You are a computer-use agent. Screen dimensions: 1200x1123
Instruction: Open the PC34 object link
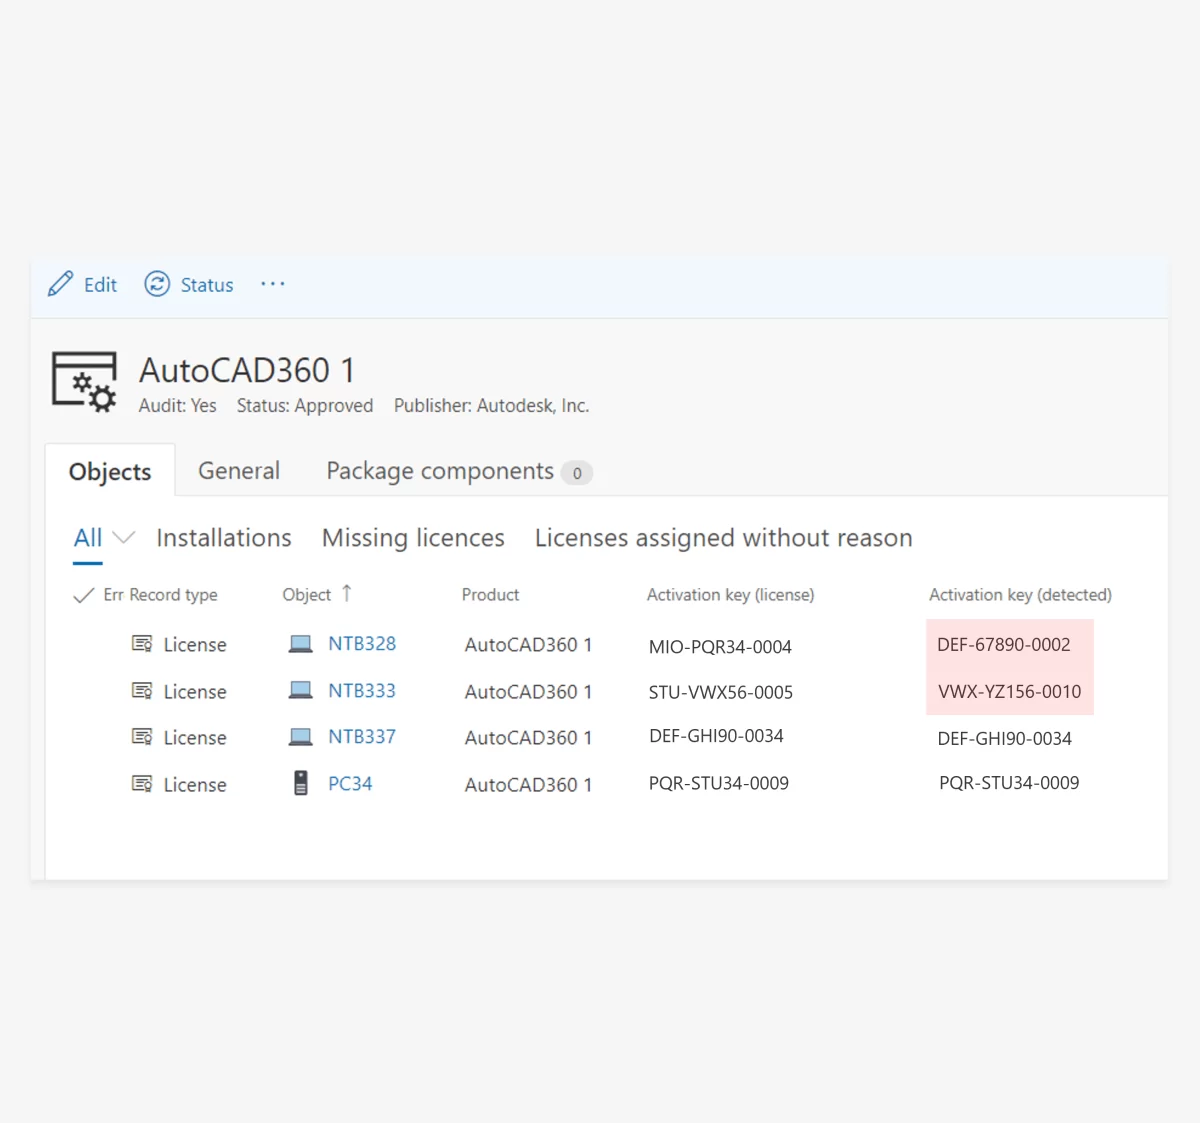350,784
